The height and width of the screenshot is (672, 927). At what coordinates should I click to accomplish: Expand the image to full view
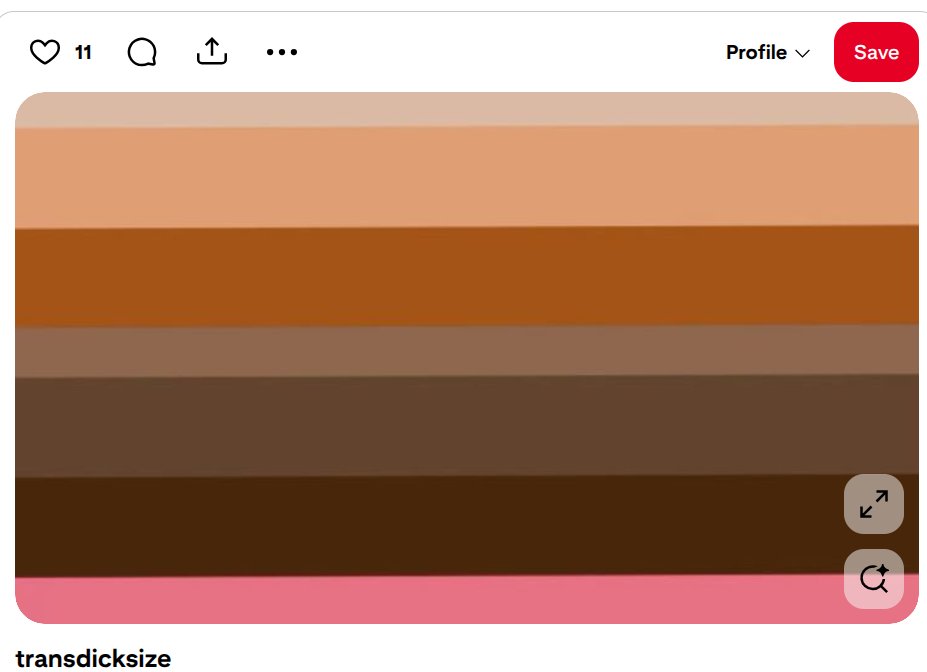tap(874, 504)
